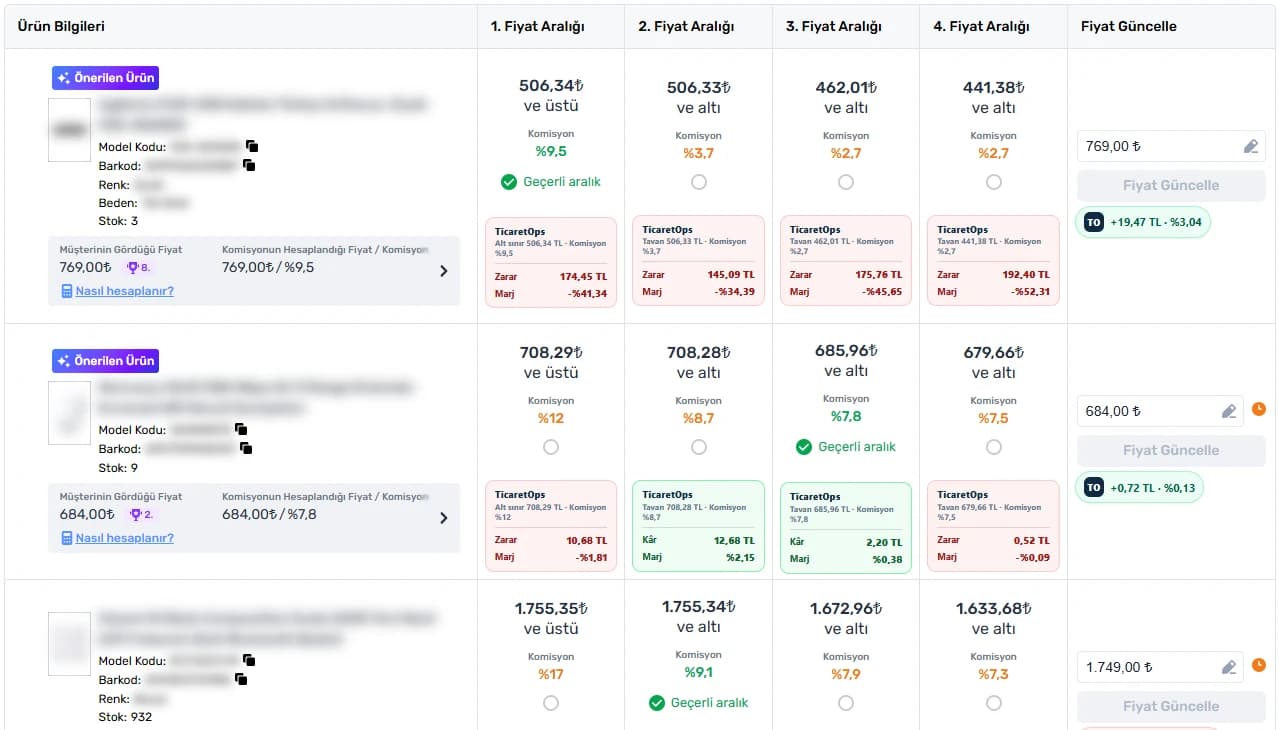Pick the 1.755,35₺ ve üstü range radio
Viewport: 1279px width, 730px height.
551,703
